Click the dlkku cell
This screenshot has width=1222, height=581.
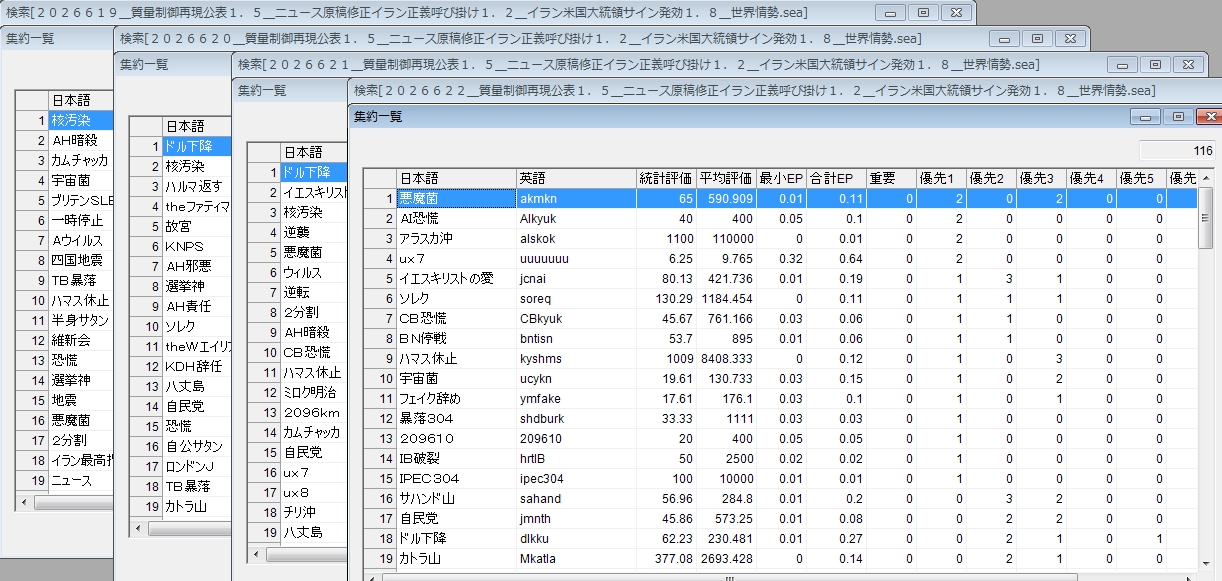pyautogui.click(x=575, y=538)
